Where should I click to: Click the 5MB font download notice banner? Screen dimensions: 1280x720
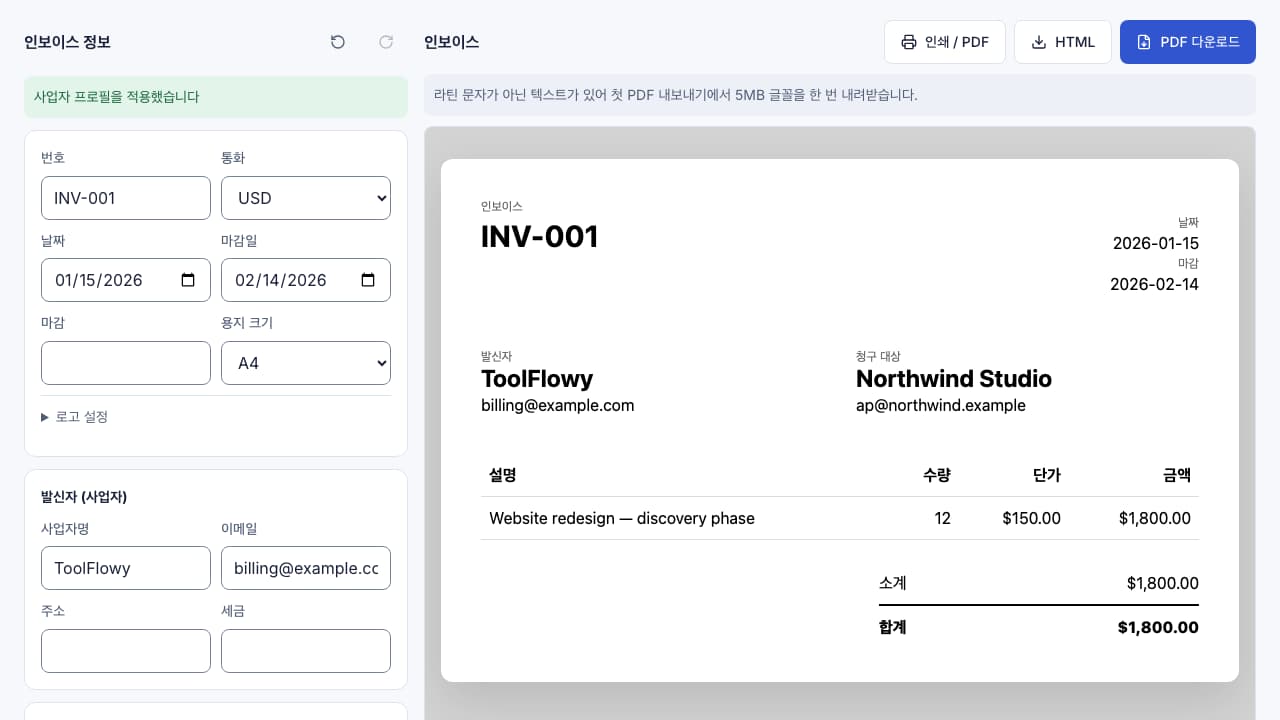tap(840, 95)
